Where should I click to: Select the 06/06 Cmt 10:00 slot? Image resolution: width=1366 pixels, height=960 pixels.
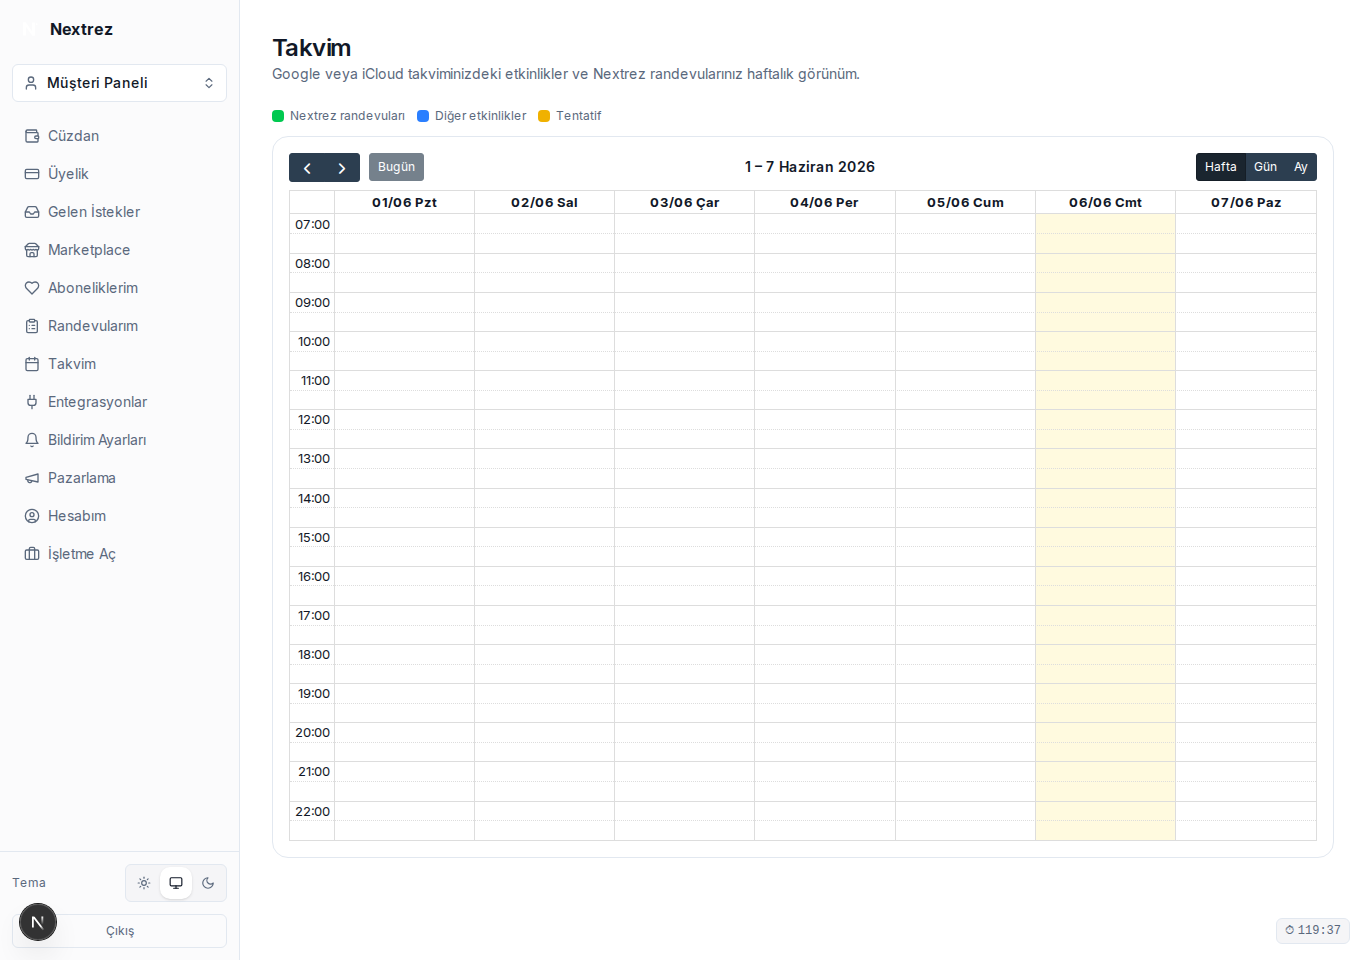click(1105, 341)
